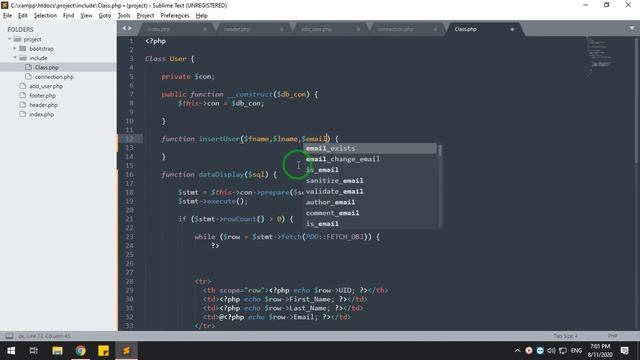Click the volume speaker tray icon

pos(551,351)
